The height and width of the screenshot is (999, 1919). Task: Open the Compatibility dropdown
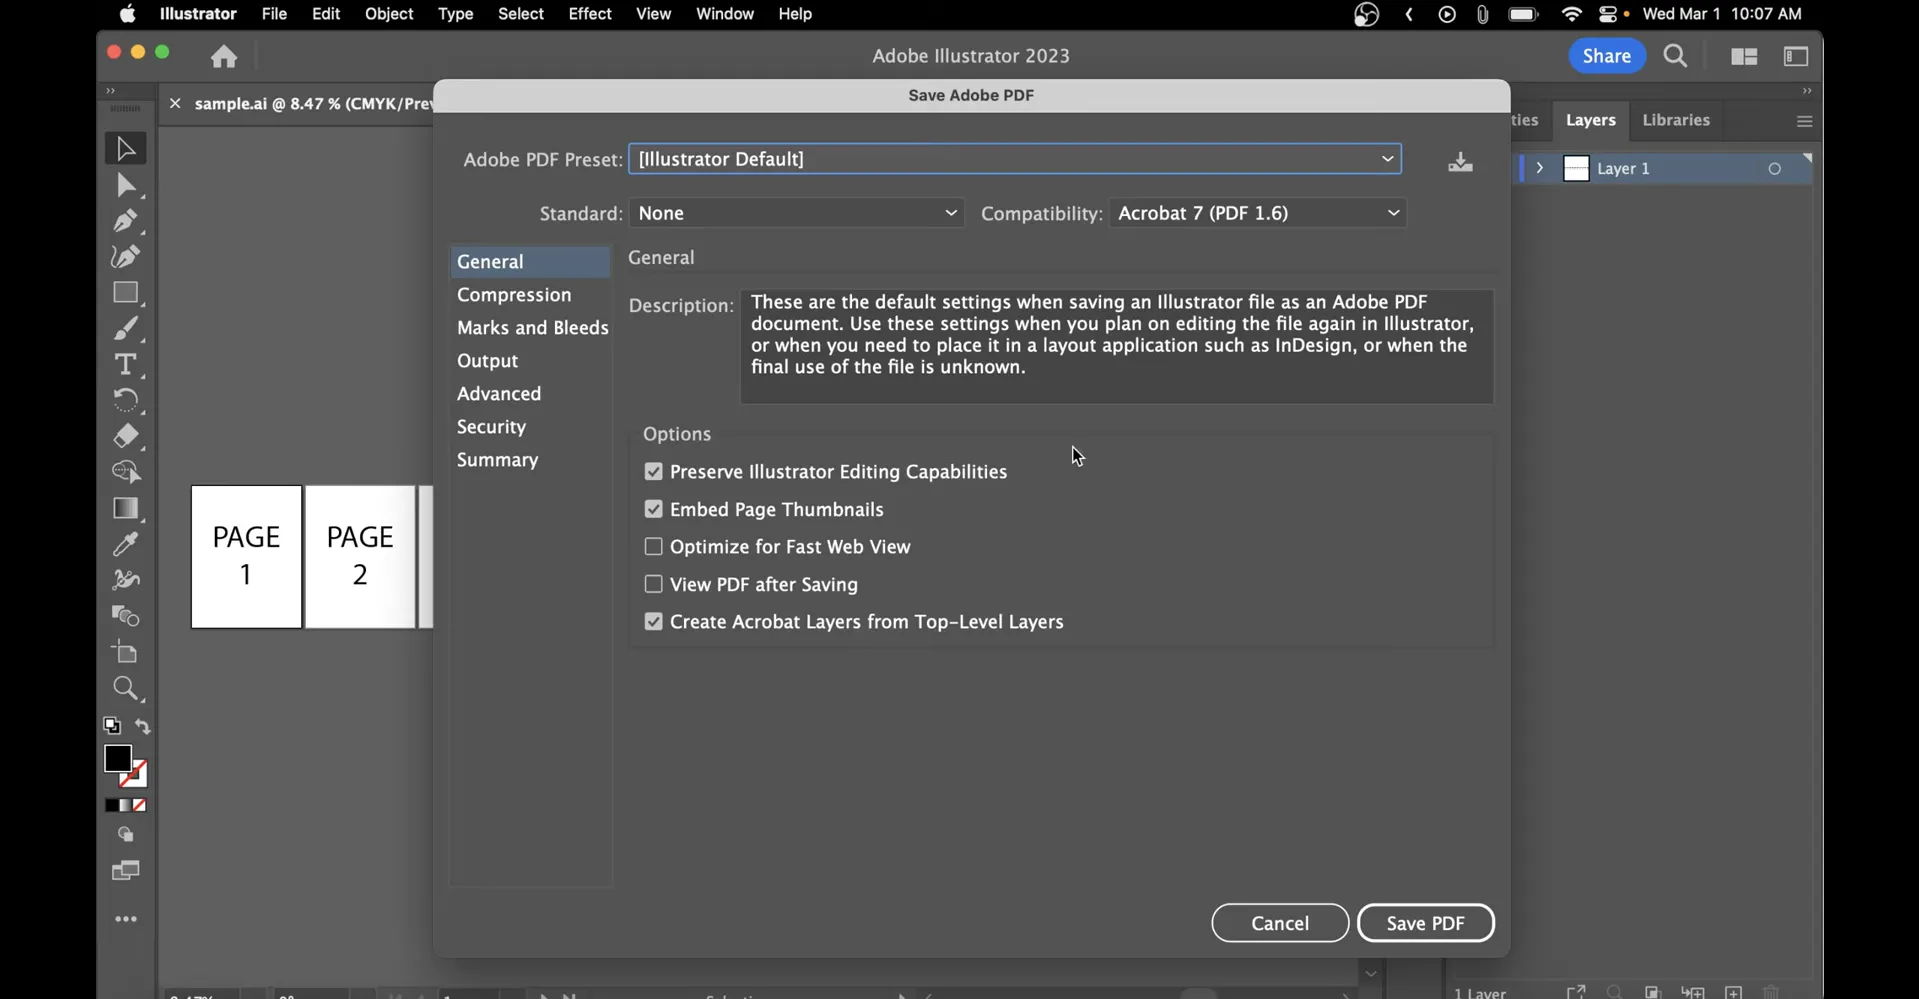pyautogui.click(x=1391, y=213)
